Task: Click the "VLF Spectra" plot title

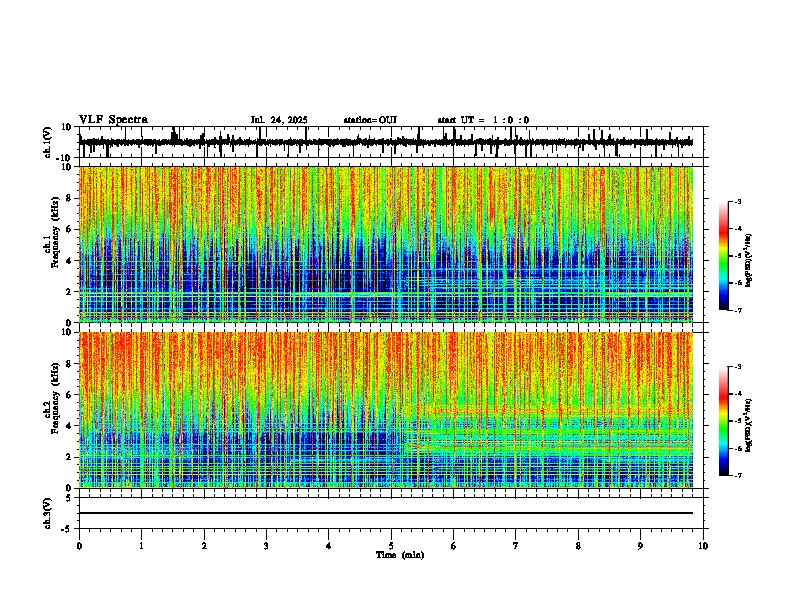Action: [x=113, y=120]
